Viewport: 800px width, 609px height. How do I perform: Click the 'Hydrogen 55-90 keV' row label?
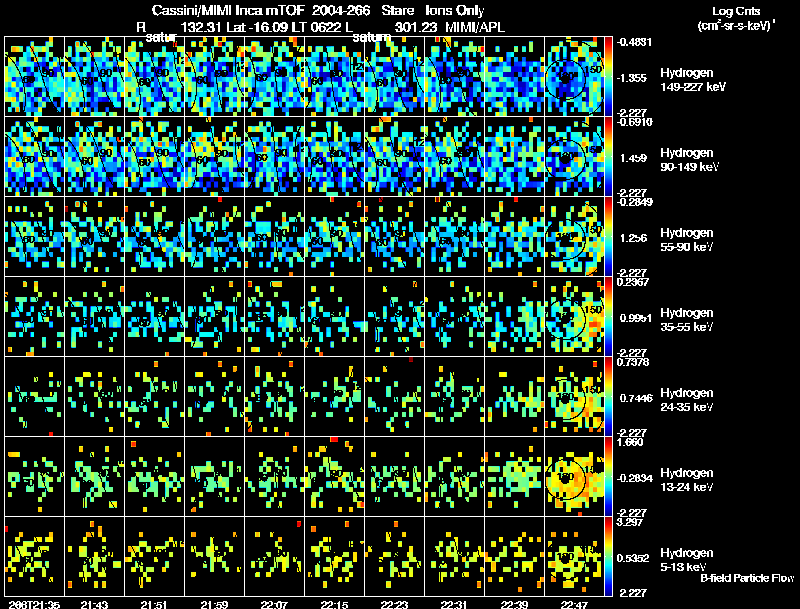pos(687,240)
